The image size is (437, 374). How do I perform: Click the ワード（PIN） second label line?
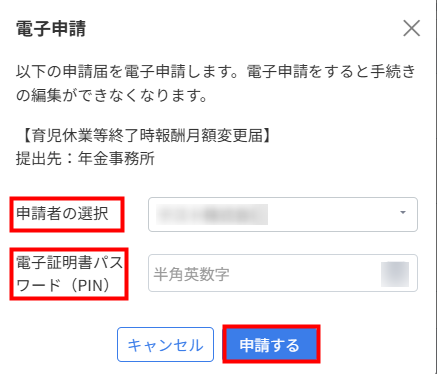click(x=63, y=285)
